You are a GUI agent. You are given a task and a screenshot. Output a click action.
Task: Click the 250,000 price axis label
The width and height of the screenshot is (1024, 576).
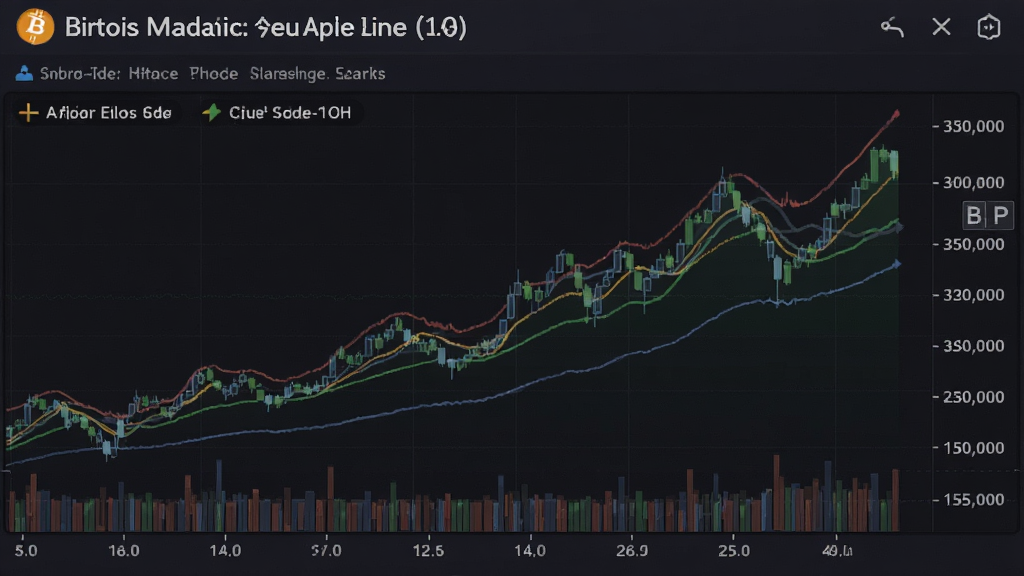pos(974,397)
